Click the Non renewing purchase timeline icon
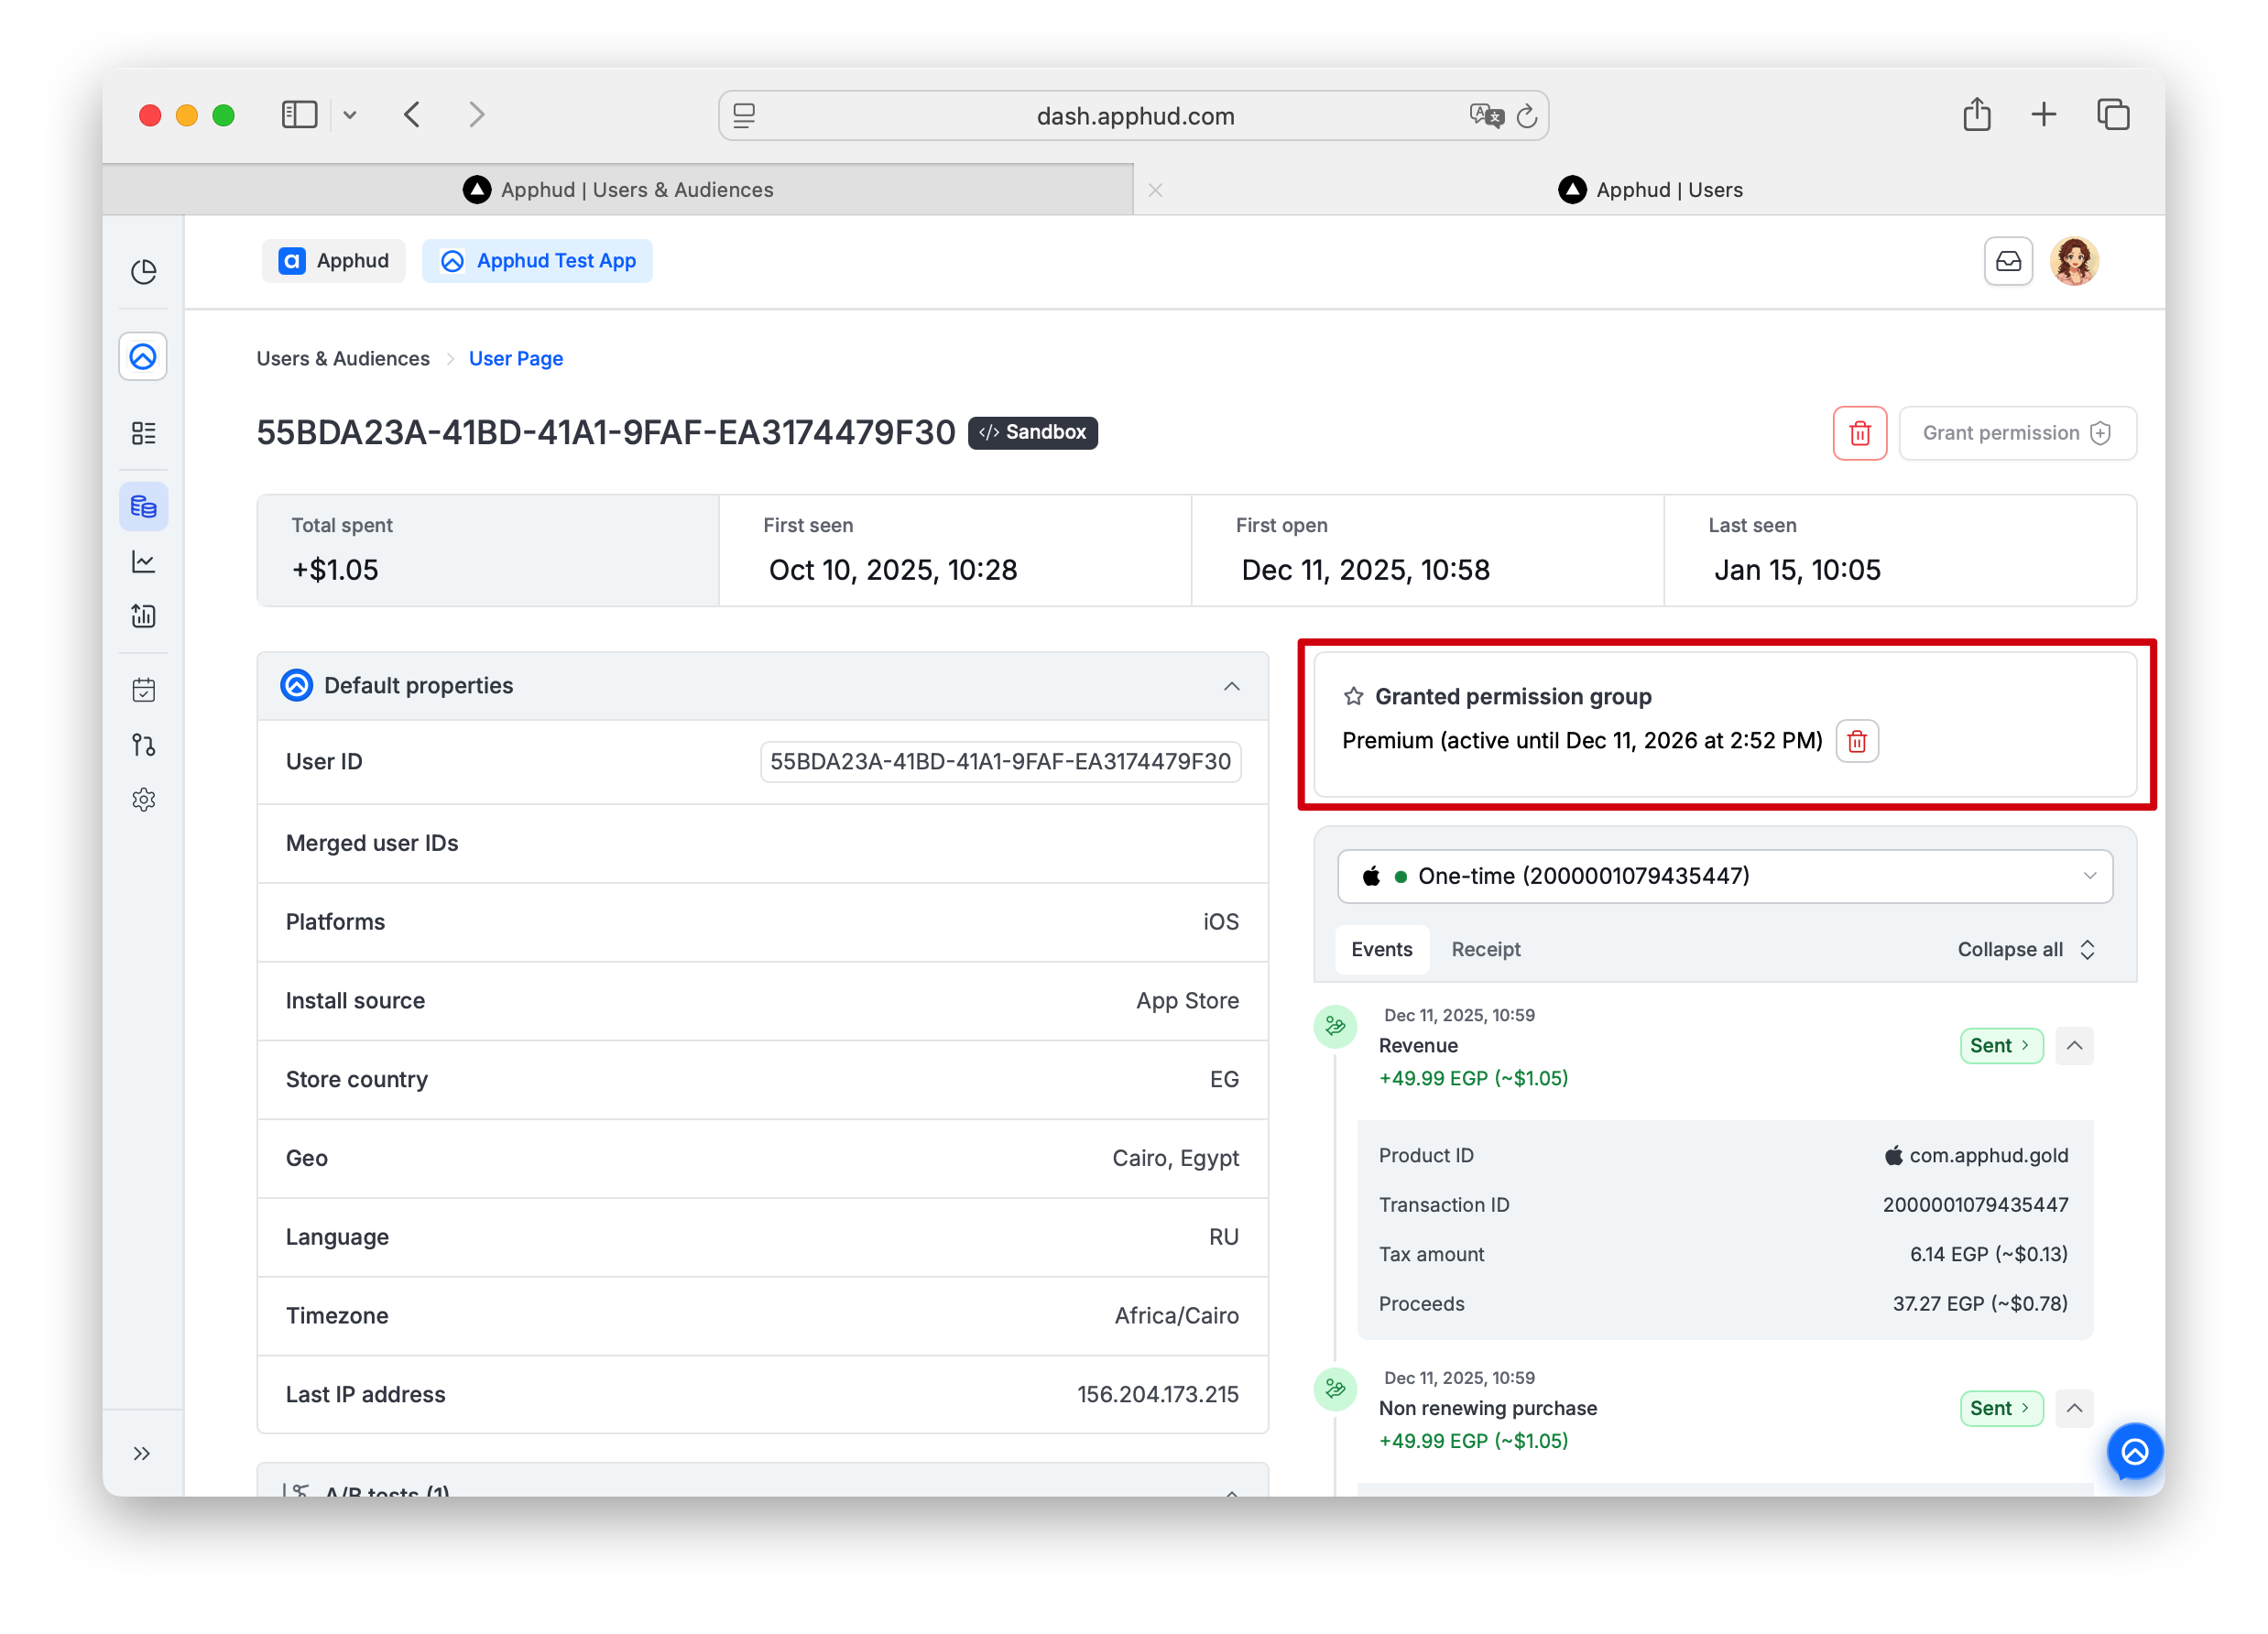Image resolution: width=2268 pixels, height=1634 pixels. 1334,1389
